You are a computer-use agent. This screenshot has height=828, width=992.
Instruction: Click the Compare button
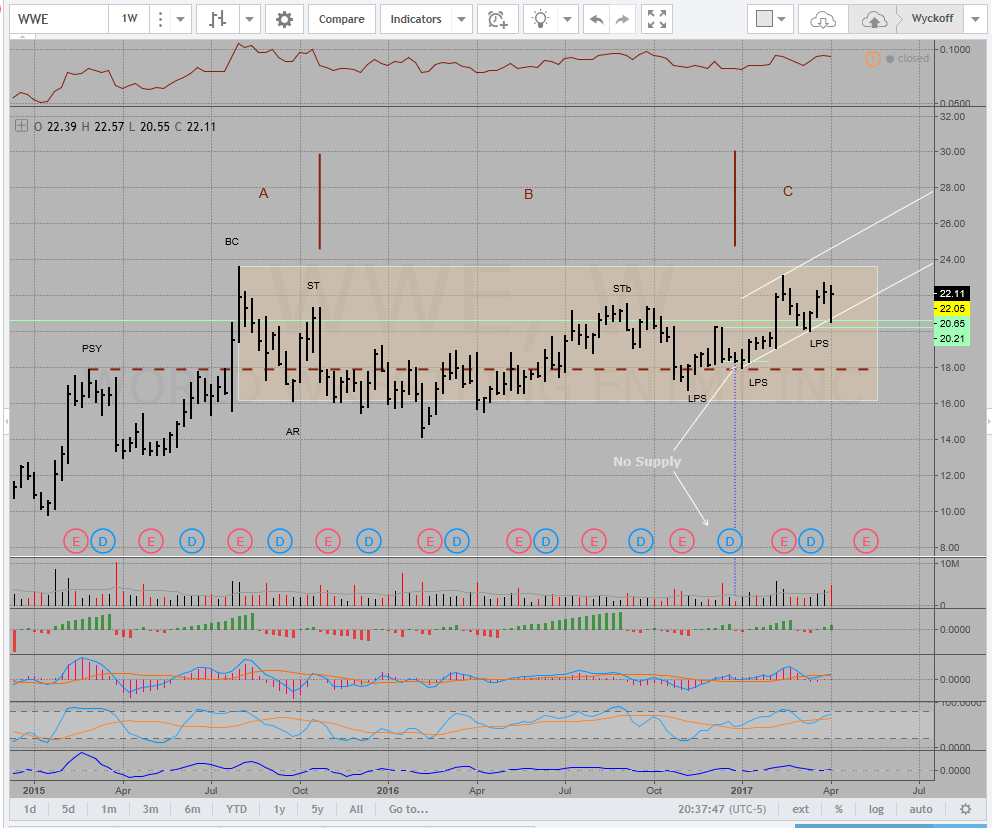pos(342,19)
